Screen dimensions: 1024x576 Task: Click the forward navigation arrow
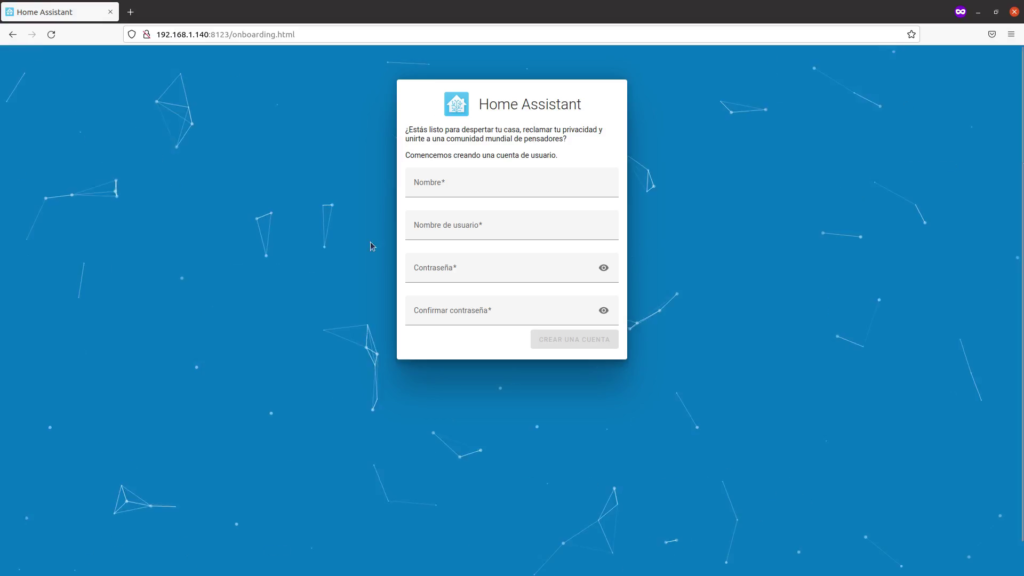(x=31, y=33)
